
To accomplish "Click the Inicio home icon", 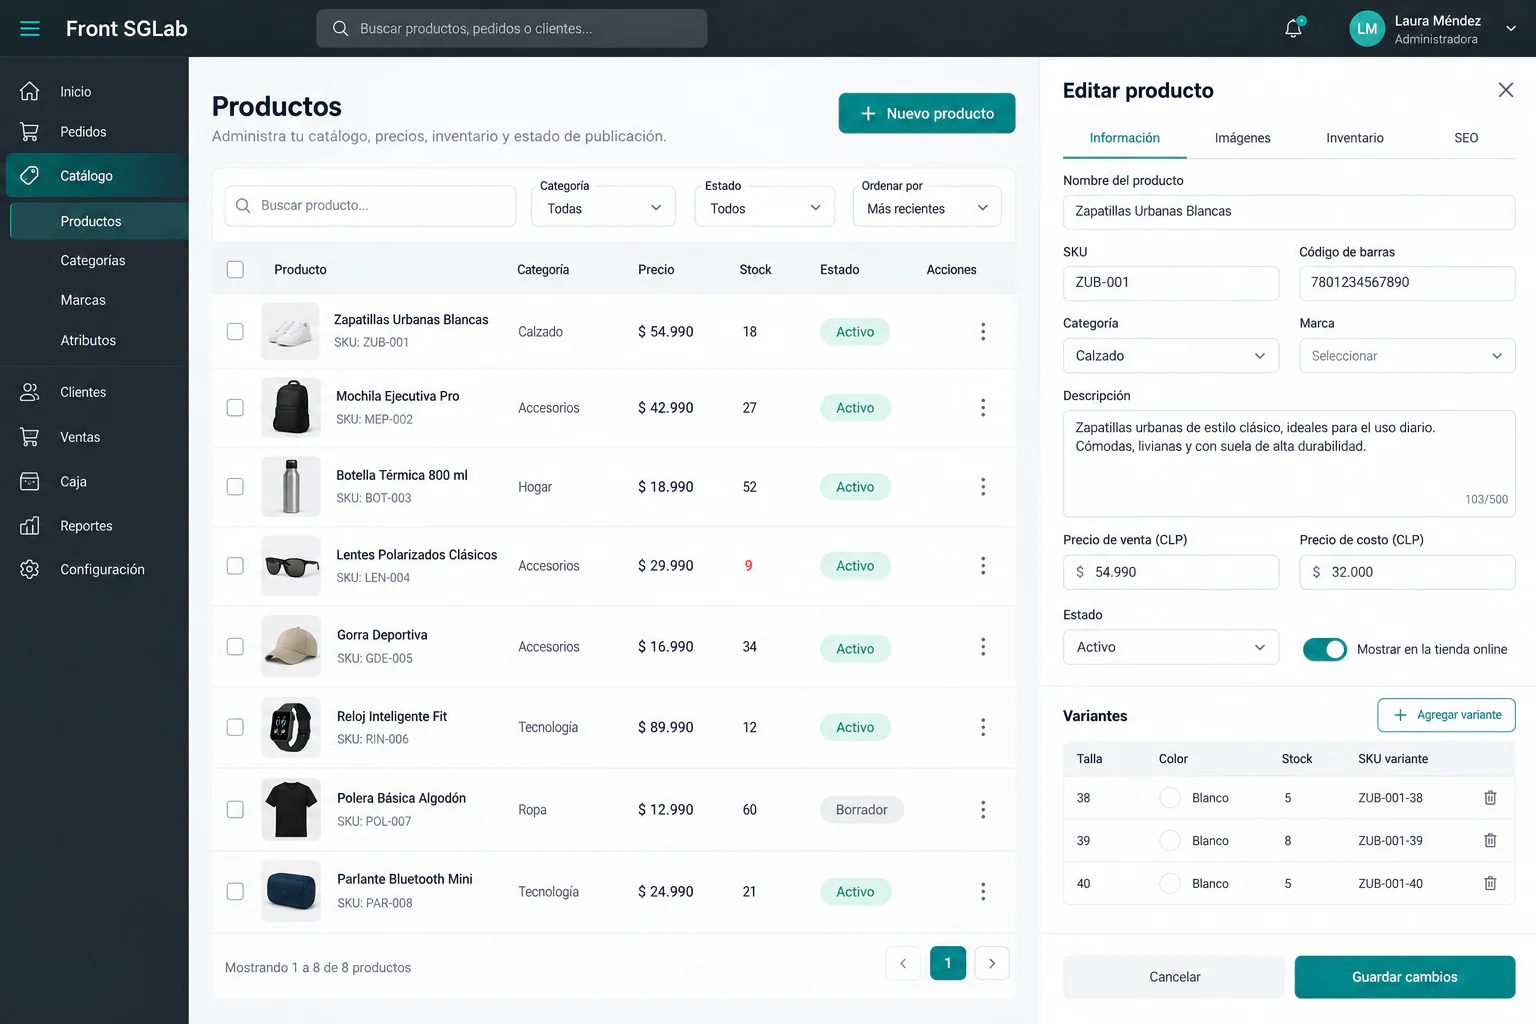I will point(30,91).
